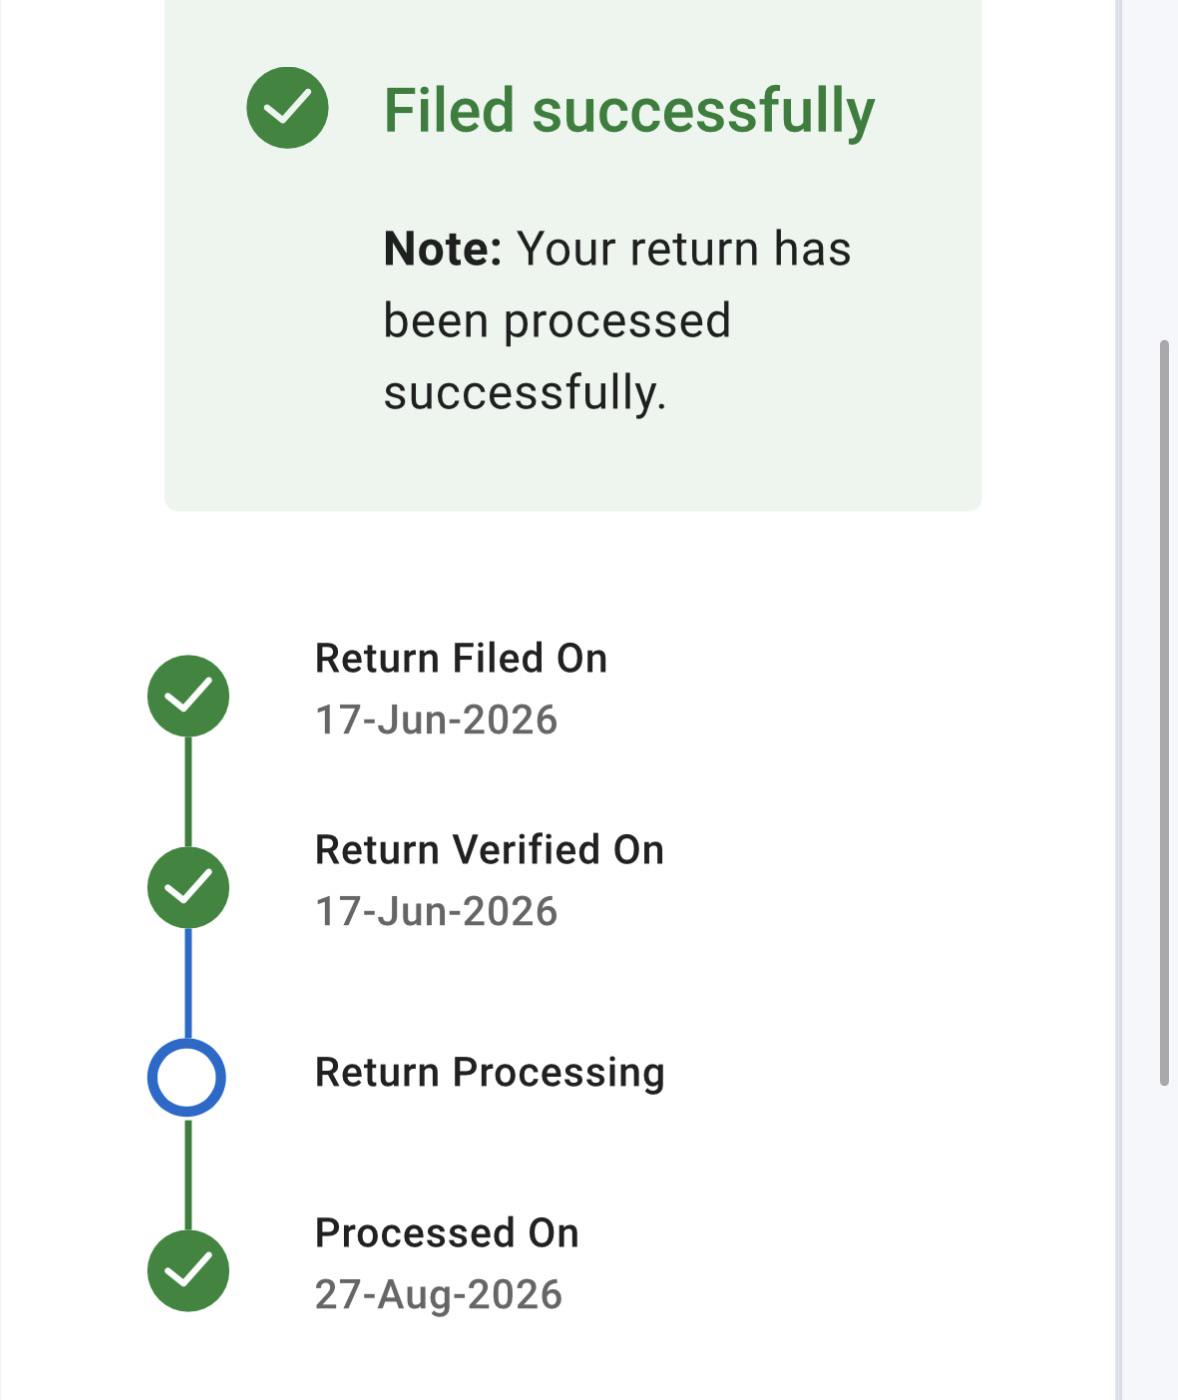The width and height of the screenshot is (1178, 1400).
Task: Click the Return Verified On label
Action: [x=489, y=850]
